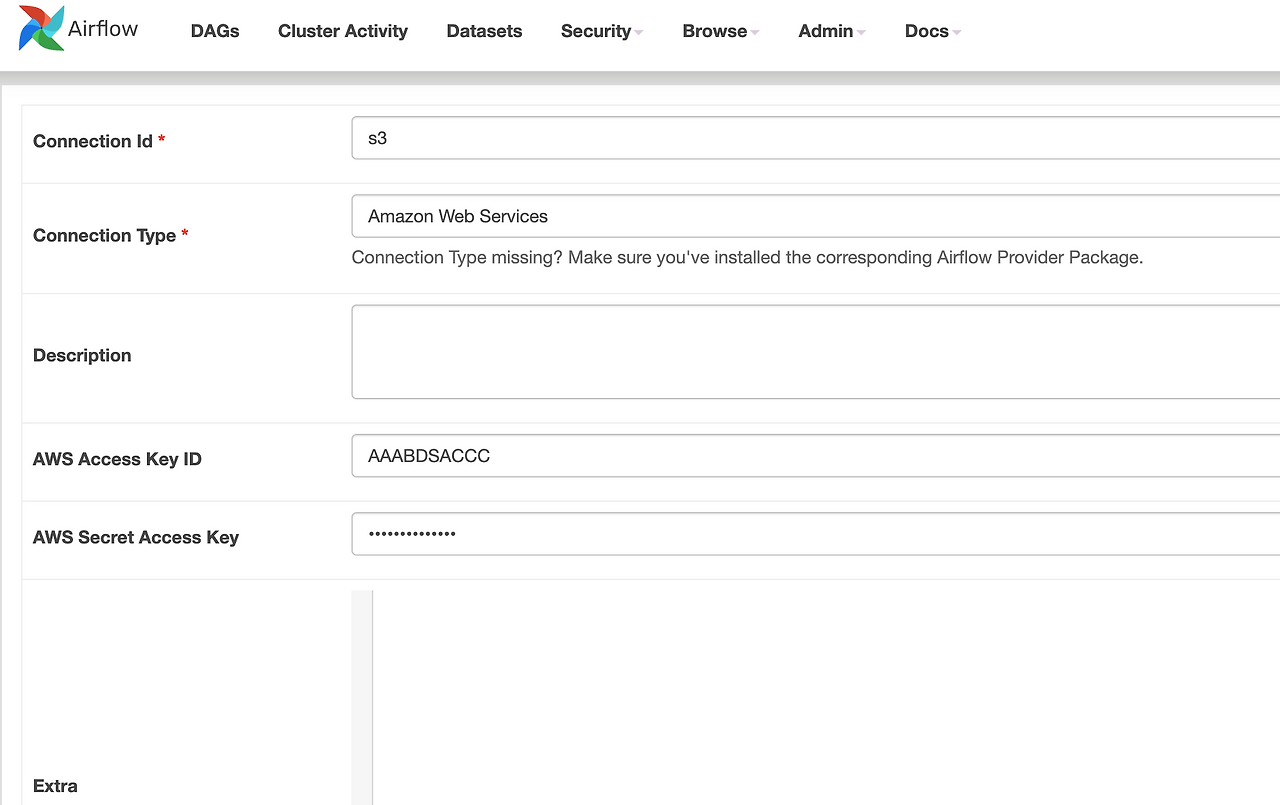1280x805 pixels.
Task: Open the Admin dropdown menu
Action: (x=831, y=31)
